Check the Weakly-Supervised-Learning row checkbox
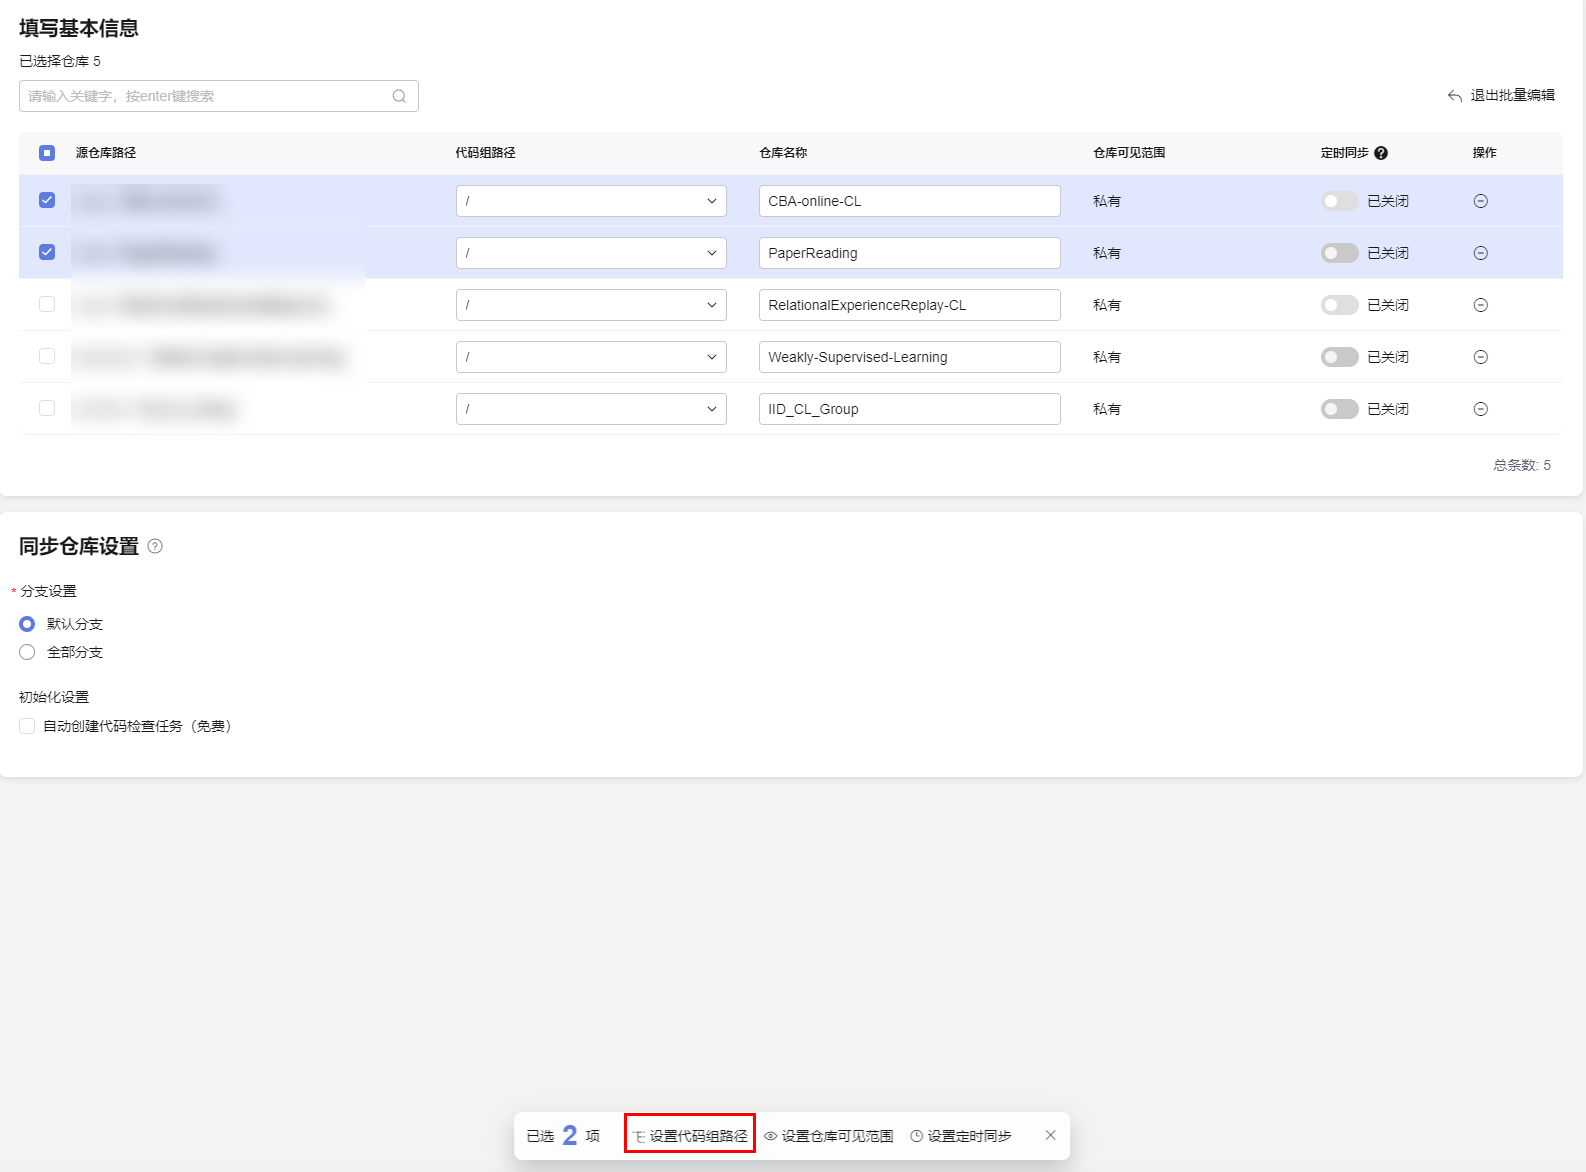This screenshot has height=1172, width=1586. 47,356
